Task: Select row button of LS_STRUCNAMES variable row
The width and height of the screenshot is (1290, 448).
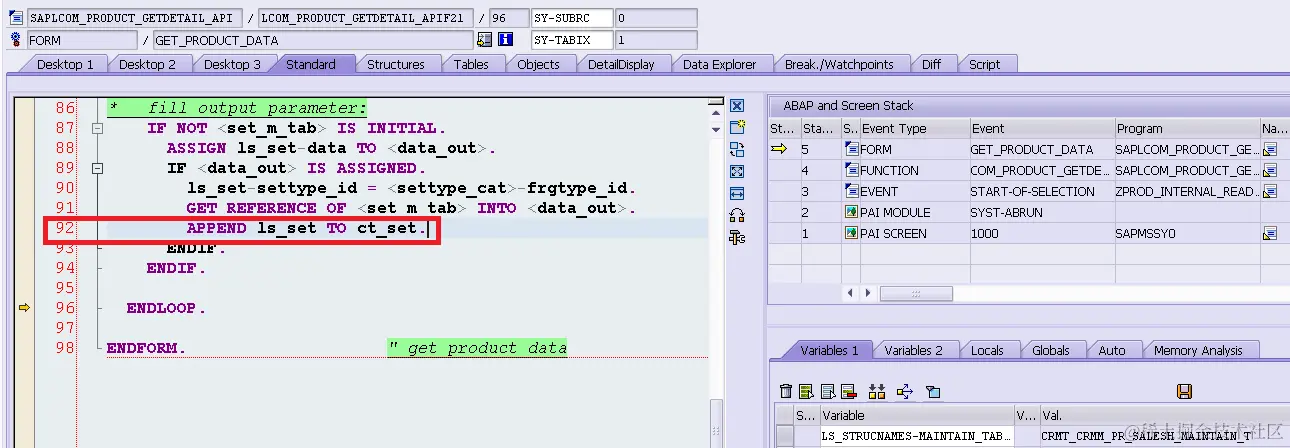Action: point(785,436)
